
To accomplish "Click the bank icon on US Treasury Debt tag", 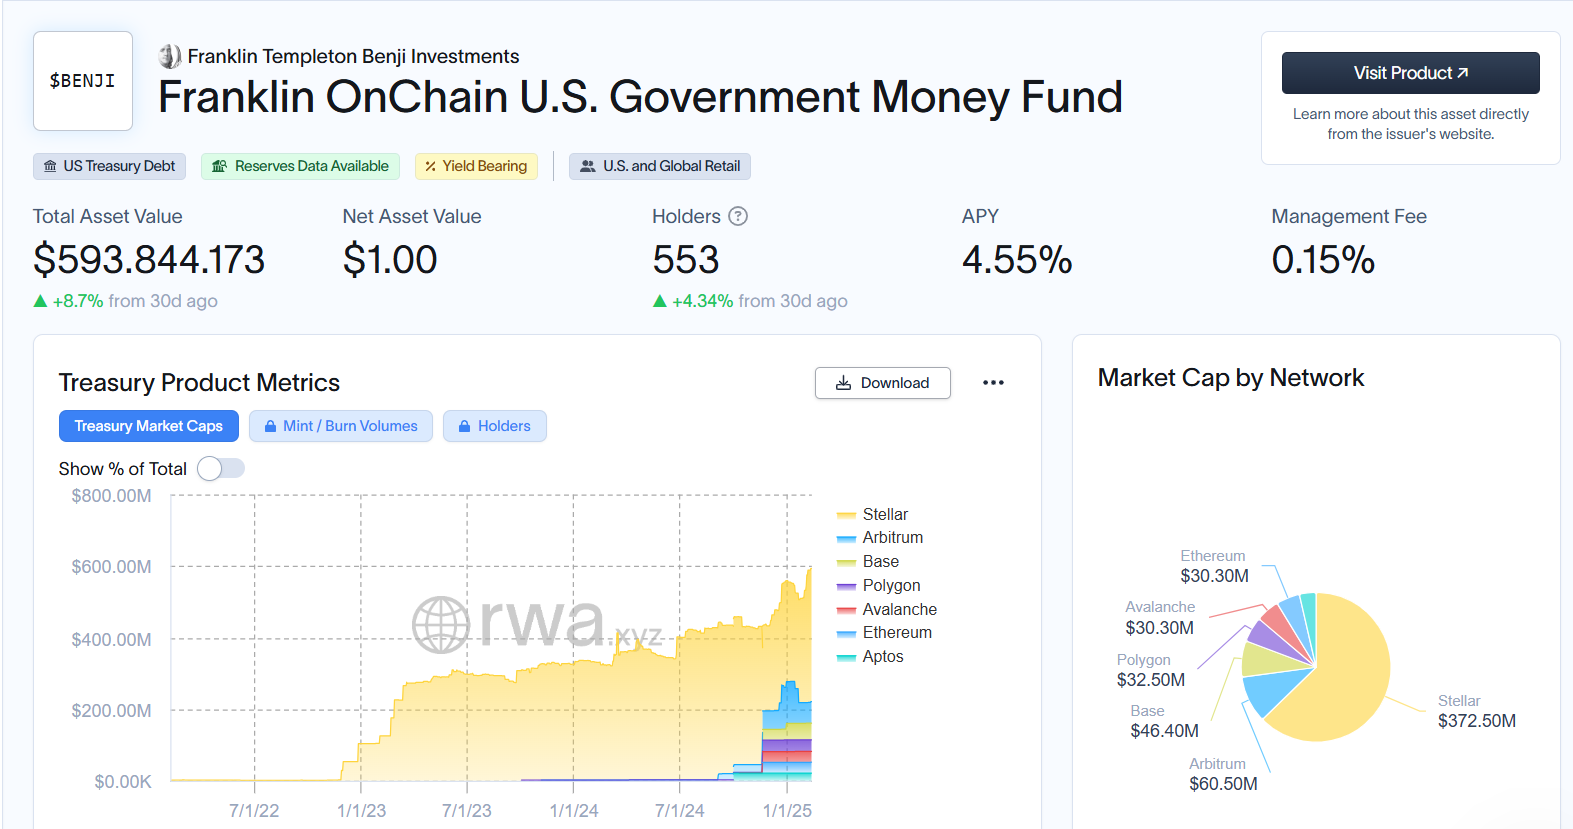I will pos(50,166).
